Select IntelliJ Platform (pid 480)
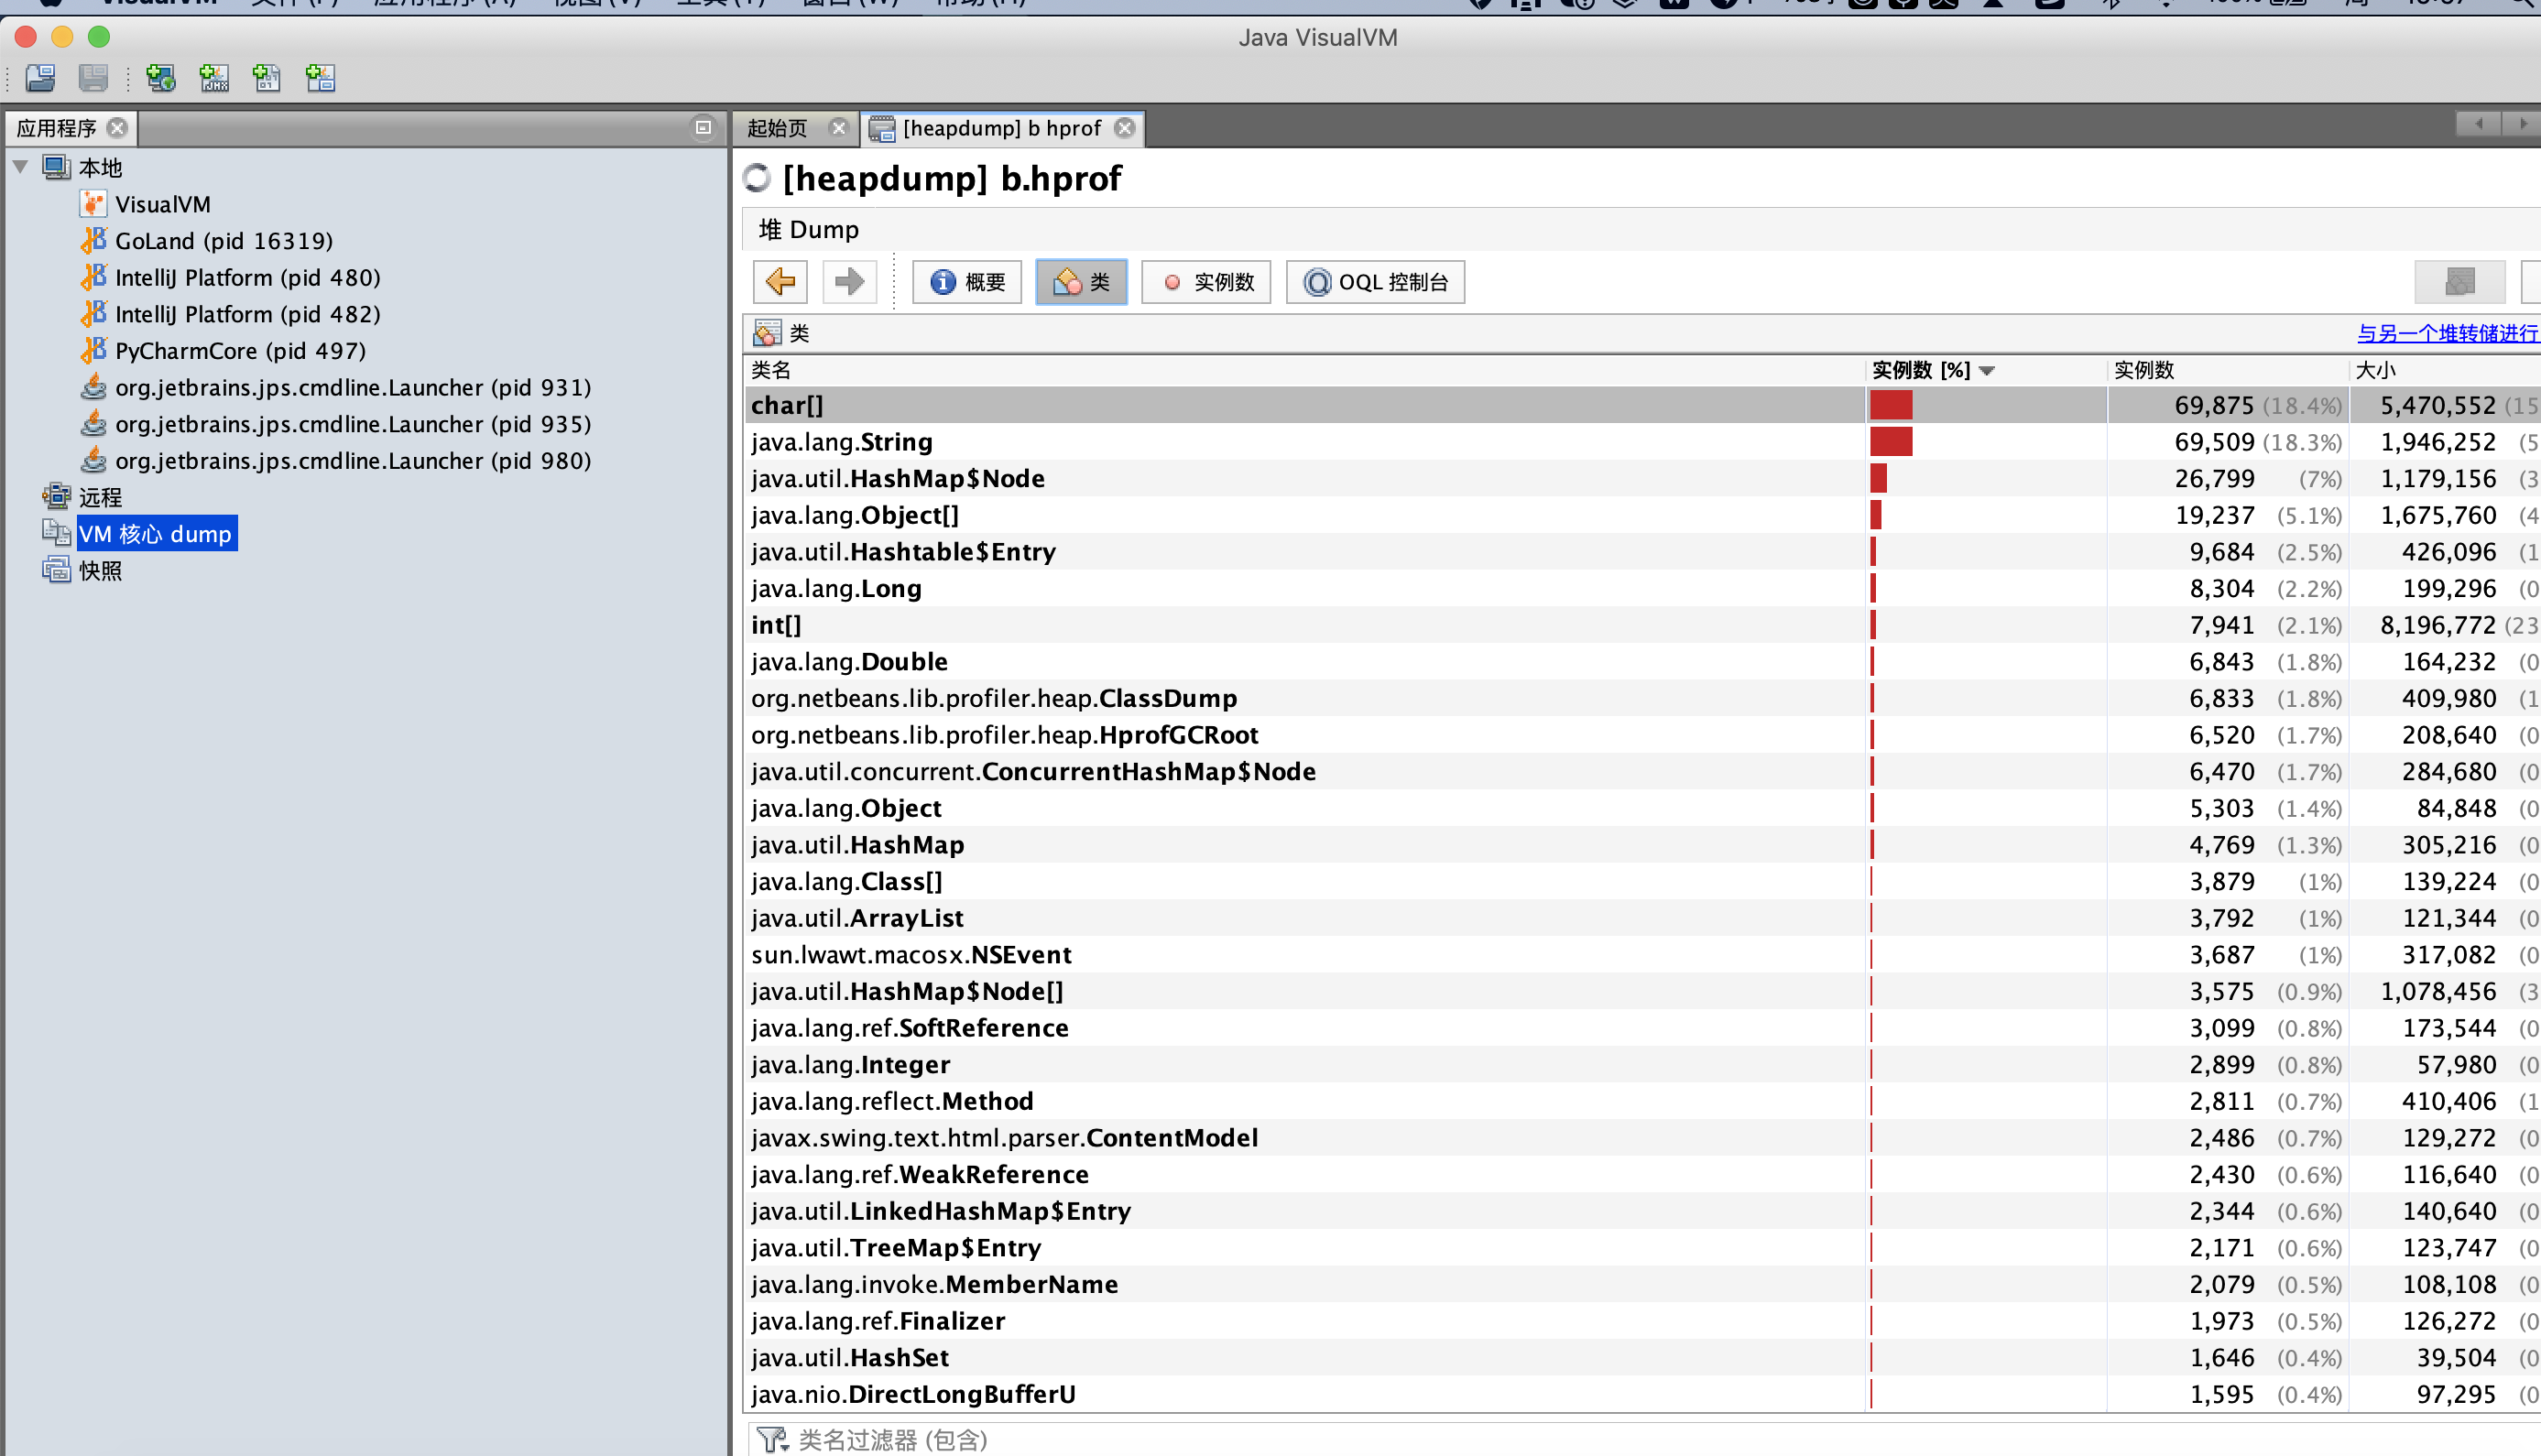The width and height of the screenshot is (2541, 1456). click(x=248, y=277)
